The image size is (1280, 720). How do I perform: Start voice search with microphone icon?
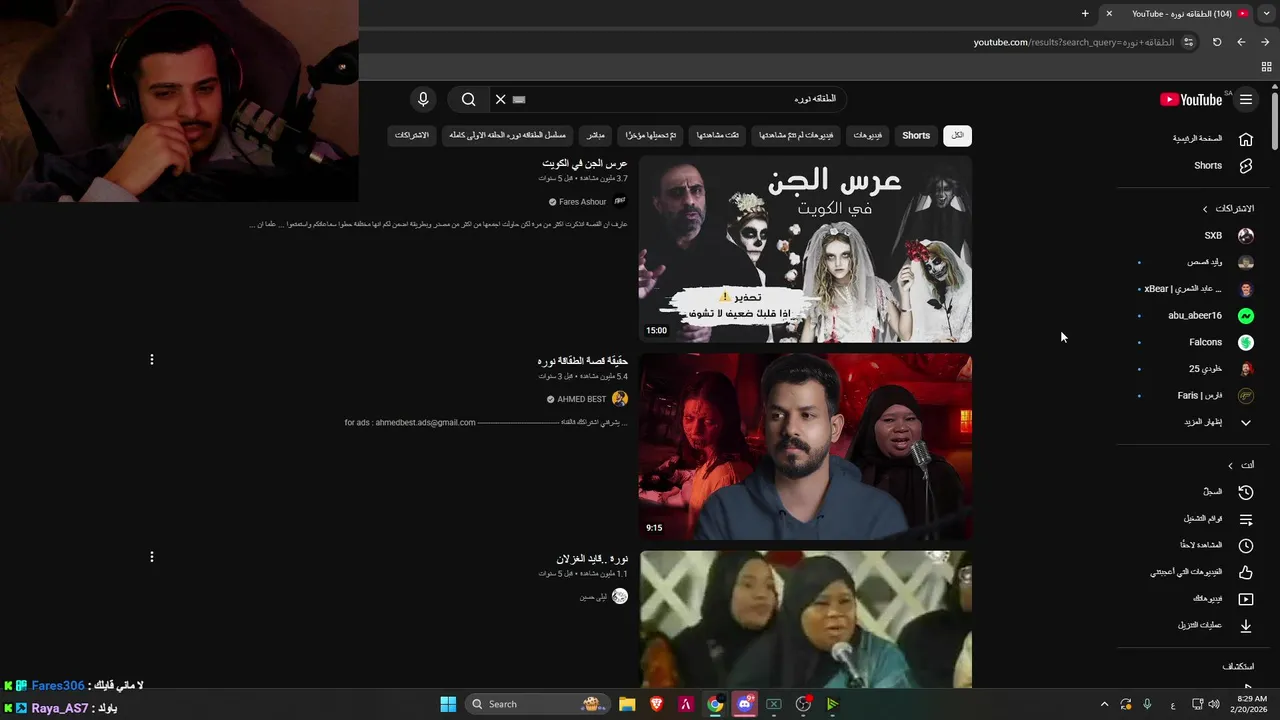(423, 99)
